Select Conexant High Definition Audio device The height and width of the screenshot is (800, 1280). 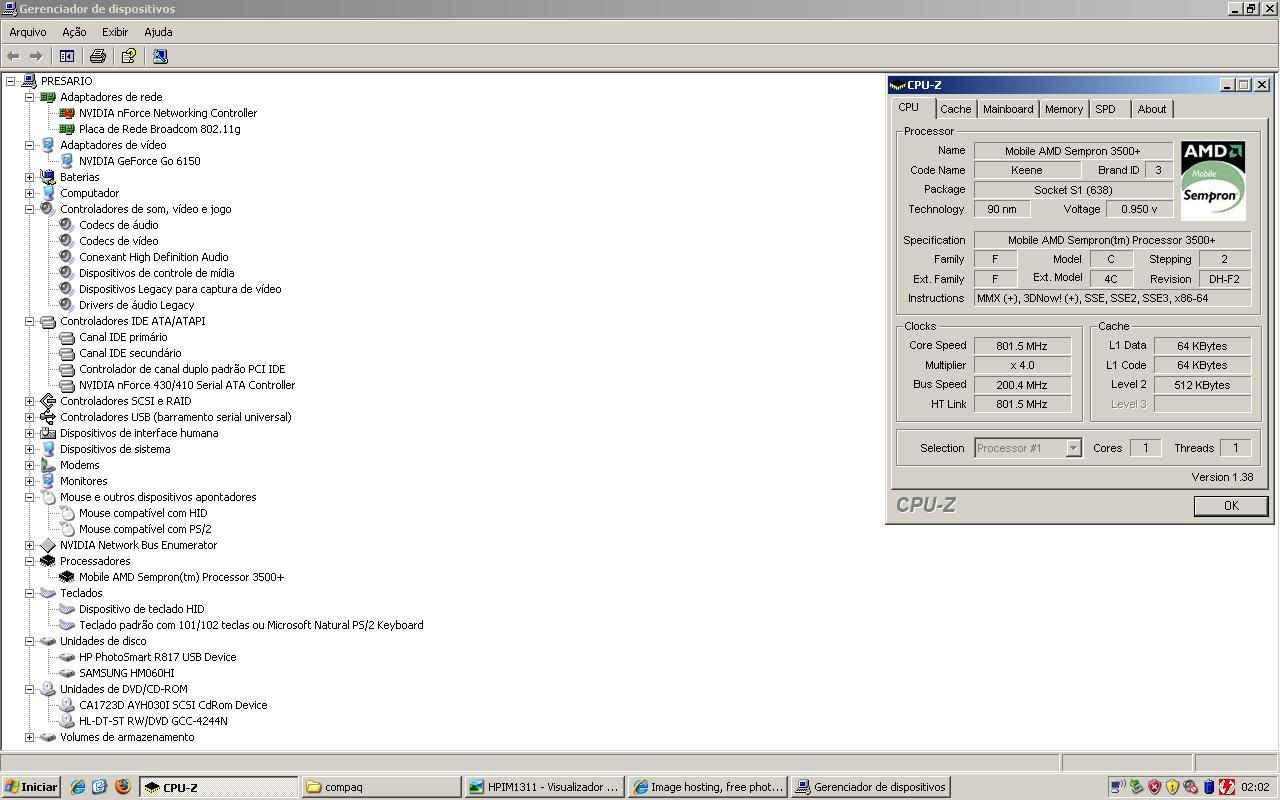click(153, 257)
